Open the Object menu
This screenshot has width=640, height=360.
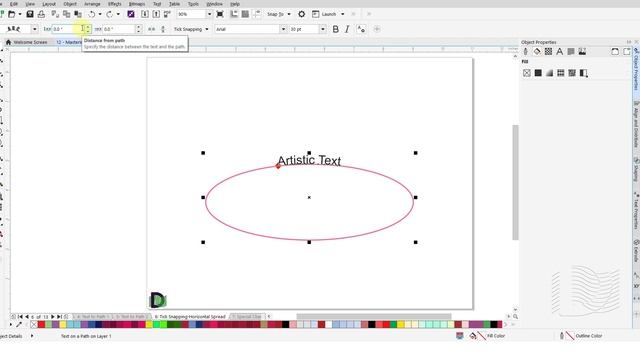click(70, 4)
